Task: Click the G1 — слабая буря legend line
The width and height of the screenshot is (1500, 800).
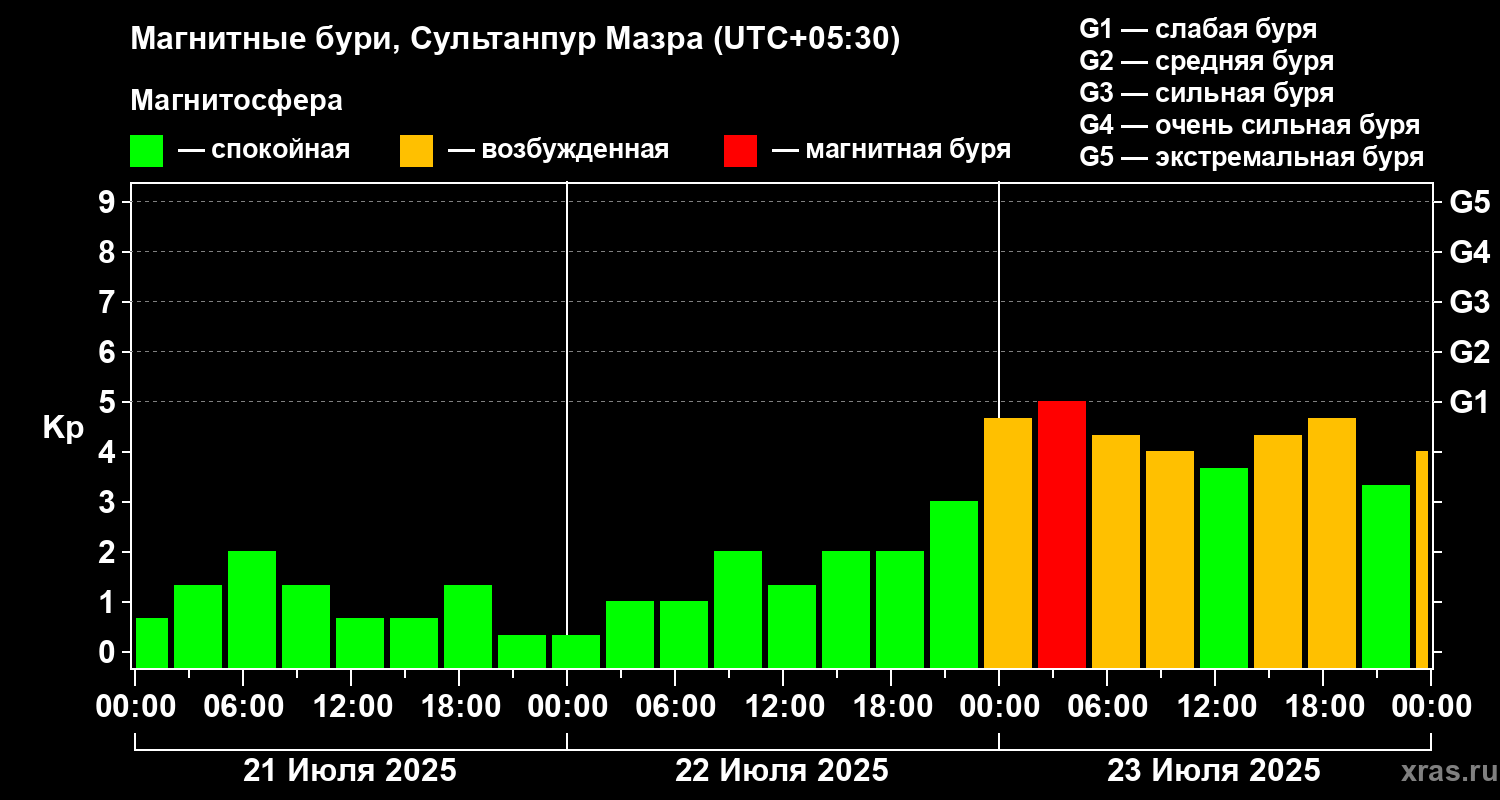Action: [x=1198, y=28]
